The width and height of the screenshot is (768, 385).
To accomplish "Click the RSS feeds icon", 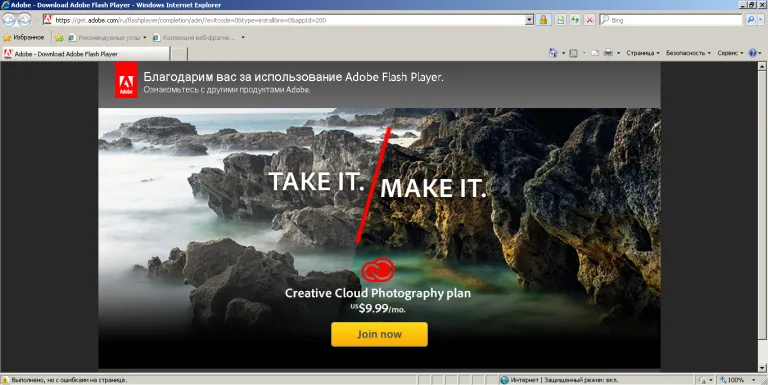I will point(574,53).
